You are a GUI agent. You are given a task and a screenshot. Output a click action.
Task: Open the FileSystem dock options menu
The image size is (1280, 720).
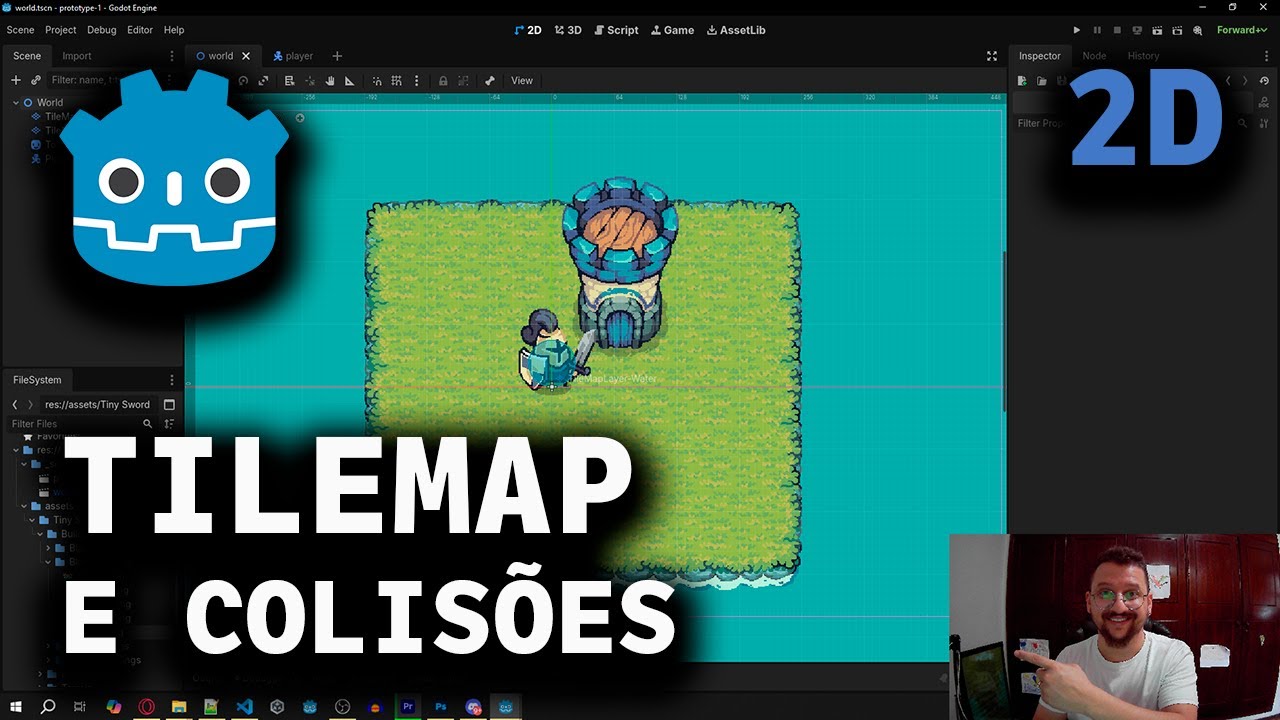[172, 380]
